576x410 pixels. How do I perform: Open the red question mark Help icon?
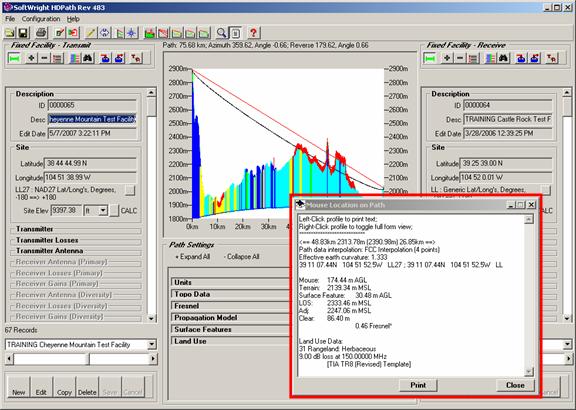253,33
